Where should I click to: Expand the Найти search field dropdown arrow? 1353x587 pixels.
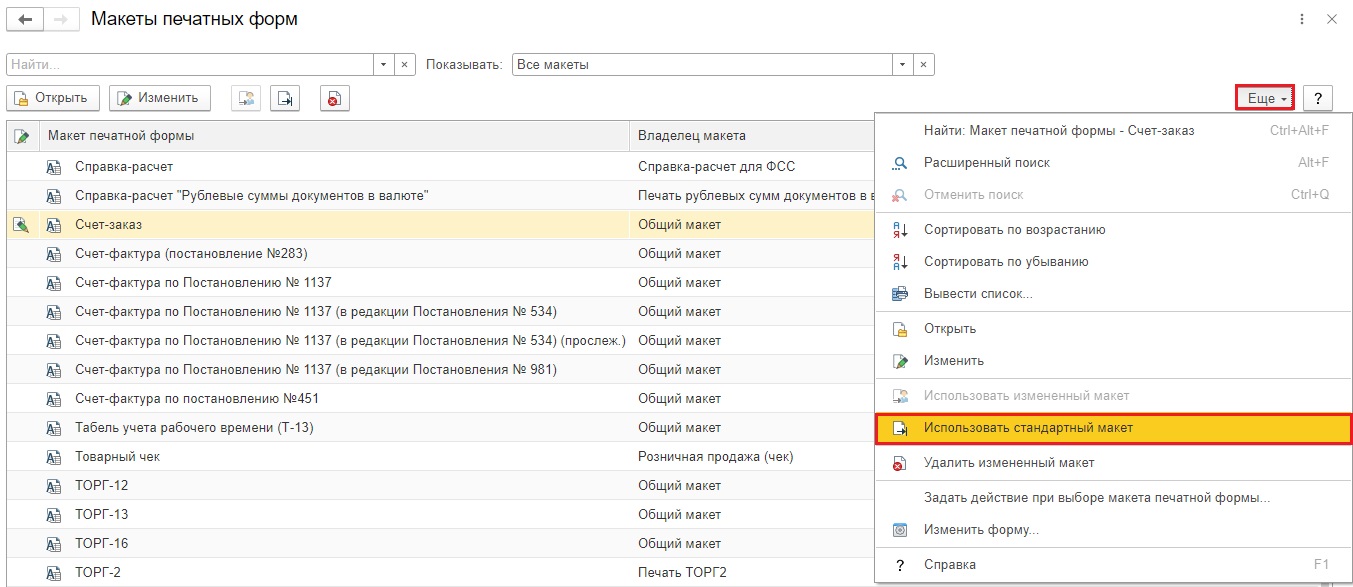point(384,64)
